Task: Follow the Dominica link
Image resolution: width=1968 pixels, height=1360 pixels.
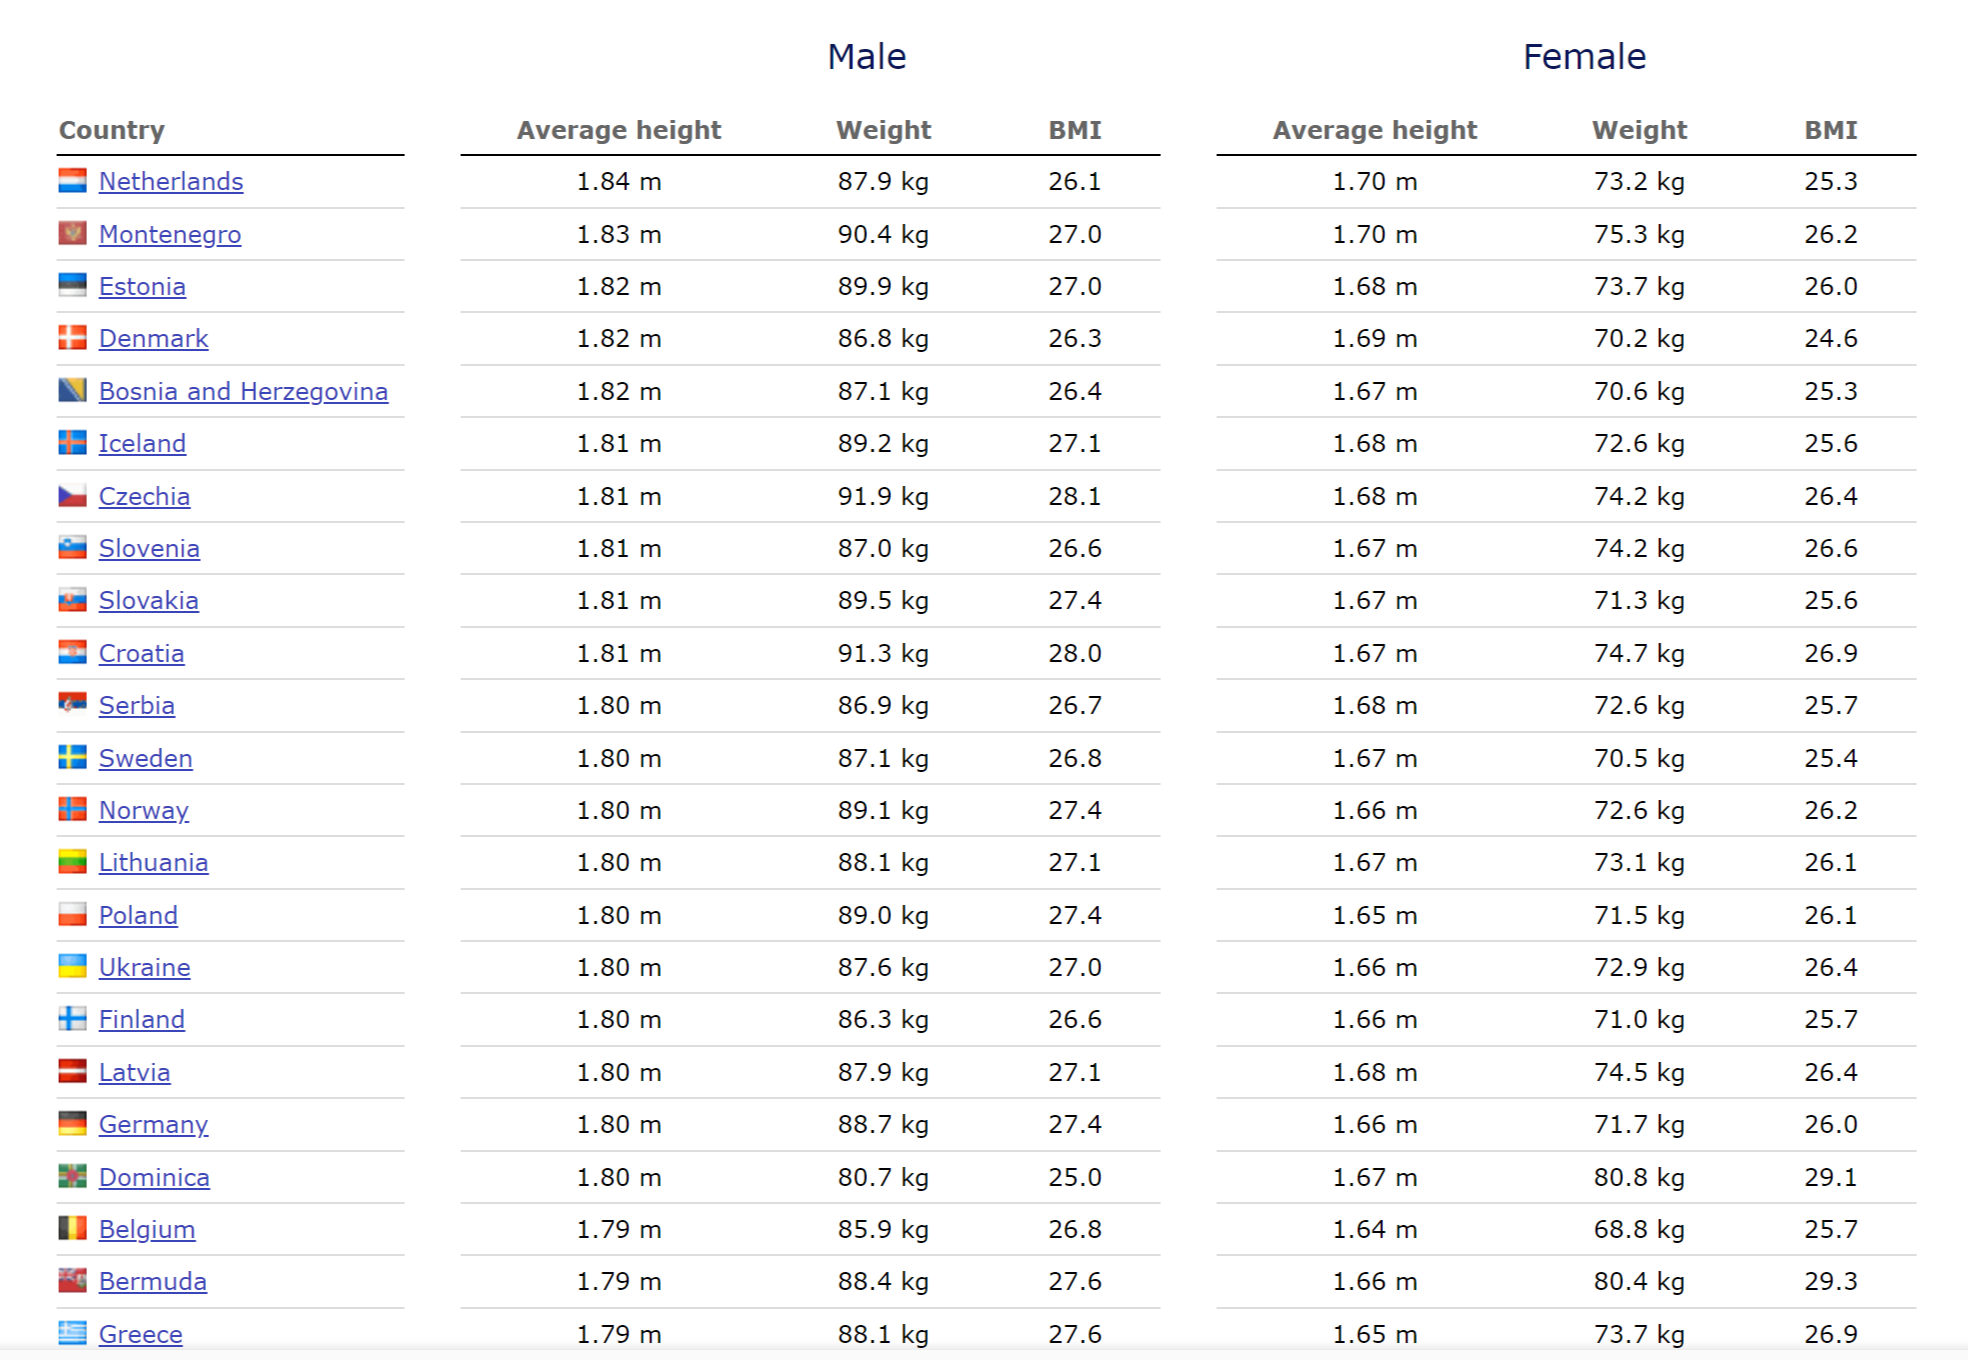Action: (x=154, y=1177)
